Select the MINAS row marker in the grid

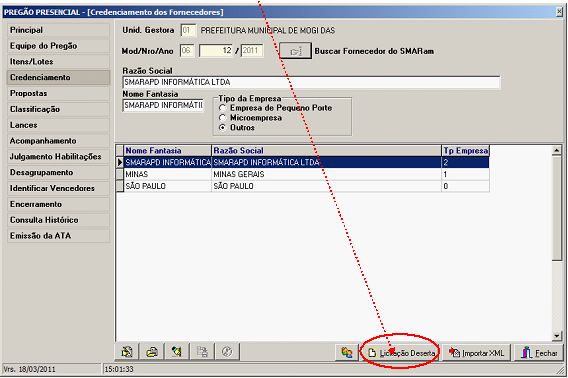coord(120,174)
